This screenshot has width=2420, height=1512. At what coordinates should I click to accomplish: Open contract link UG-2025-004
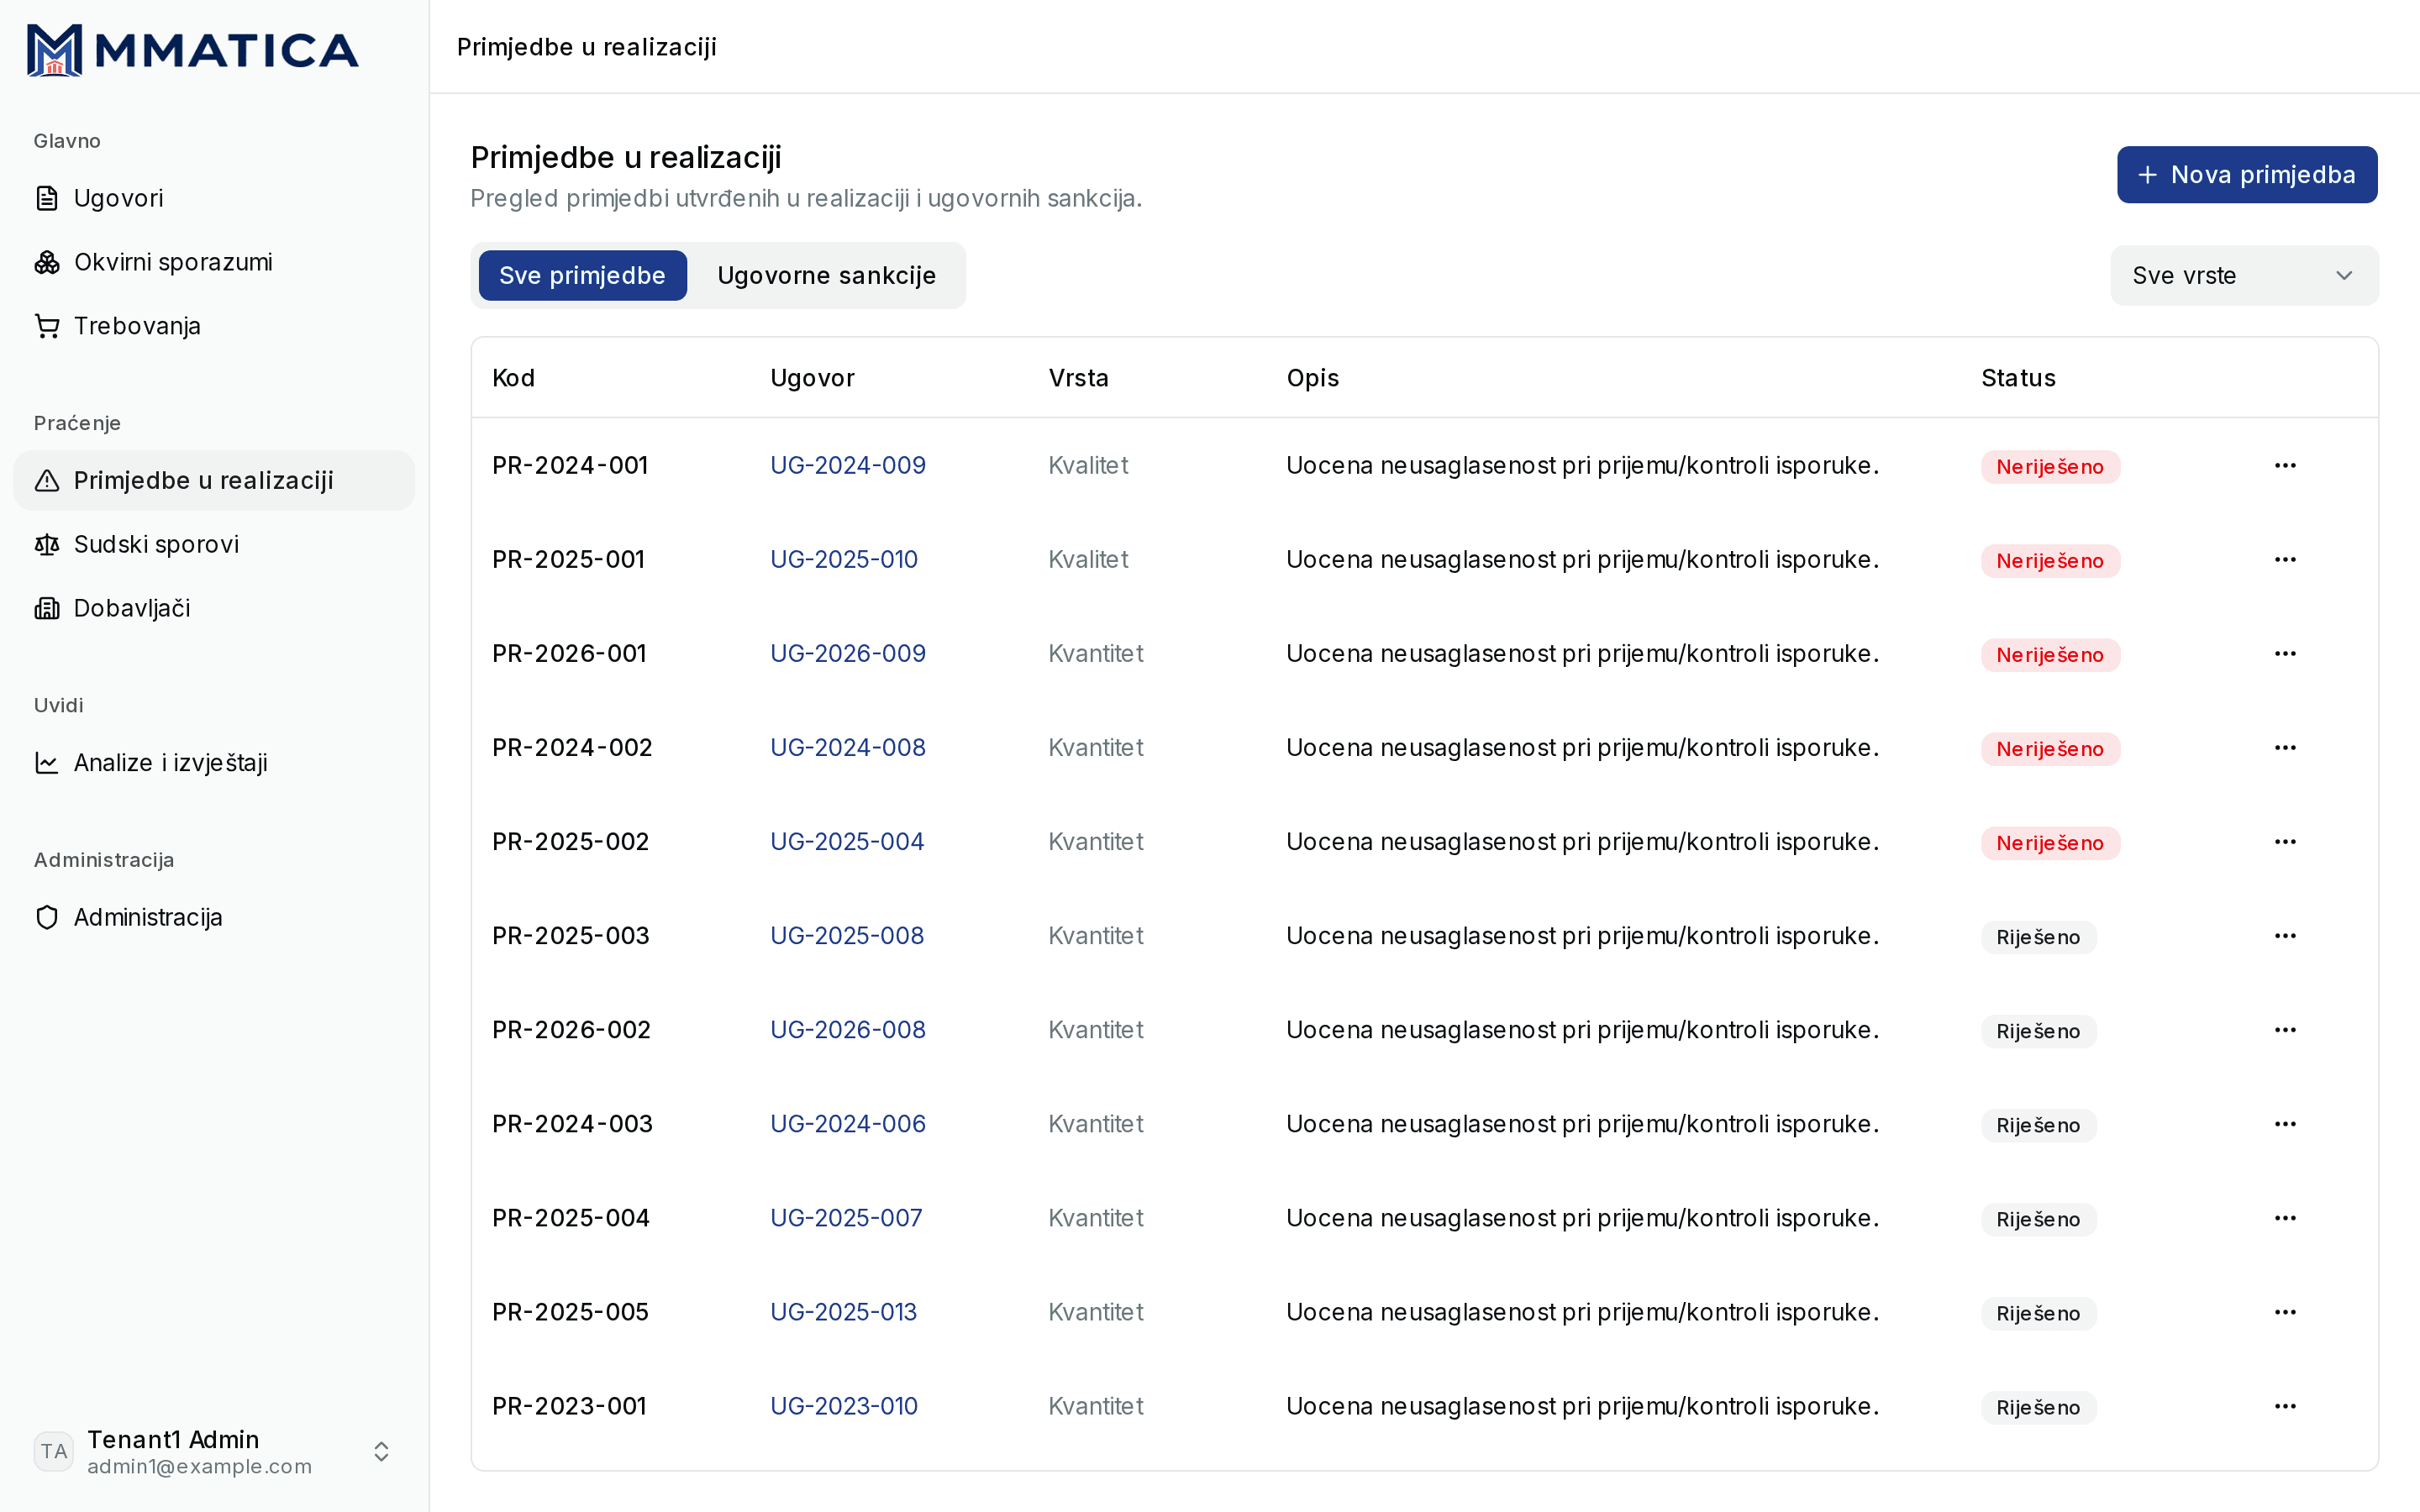click(x=847, y=842)
